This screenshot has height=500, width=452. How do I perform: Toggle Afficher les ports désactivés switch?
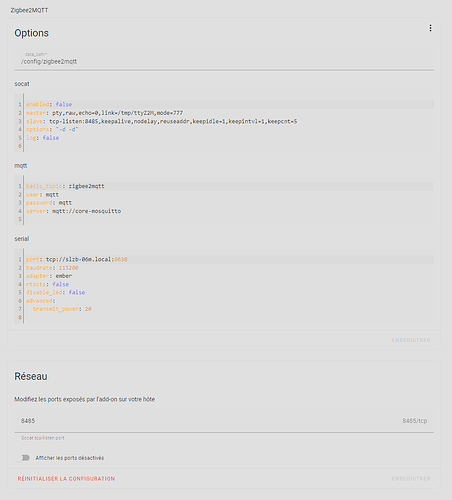(x=23, y=458)
